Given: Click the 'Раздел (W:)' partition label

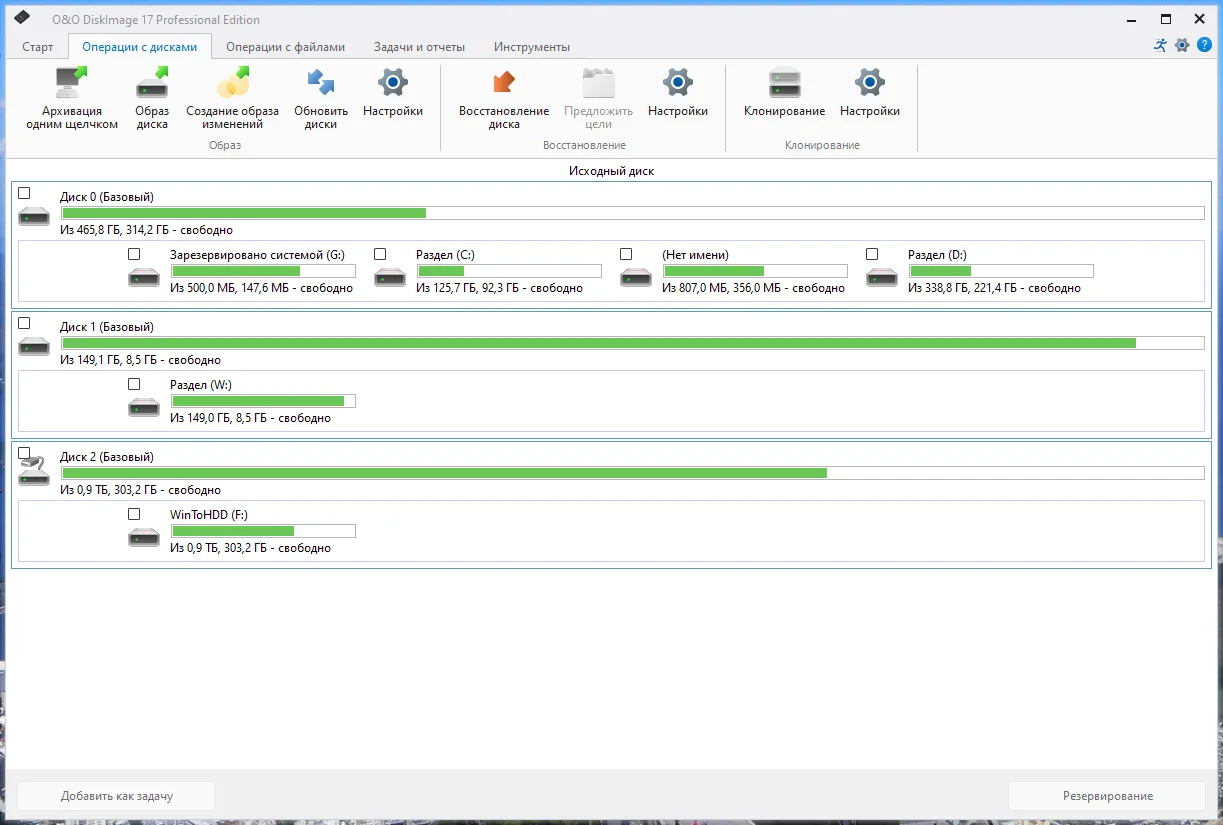Looking at the screenshot, I should (x=201, y=385).
